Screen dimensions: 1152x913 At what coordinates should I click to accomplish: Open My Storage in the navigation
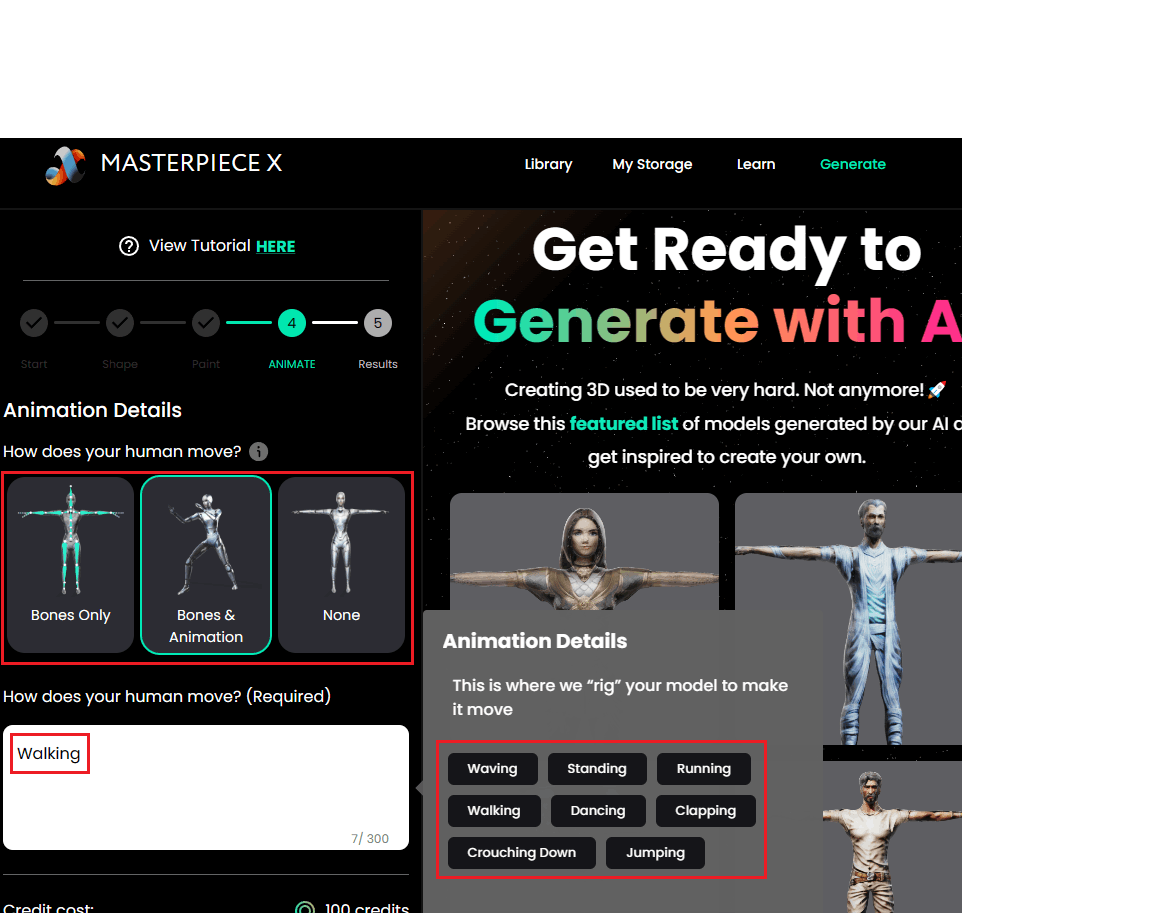652,165
